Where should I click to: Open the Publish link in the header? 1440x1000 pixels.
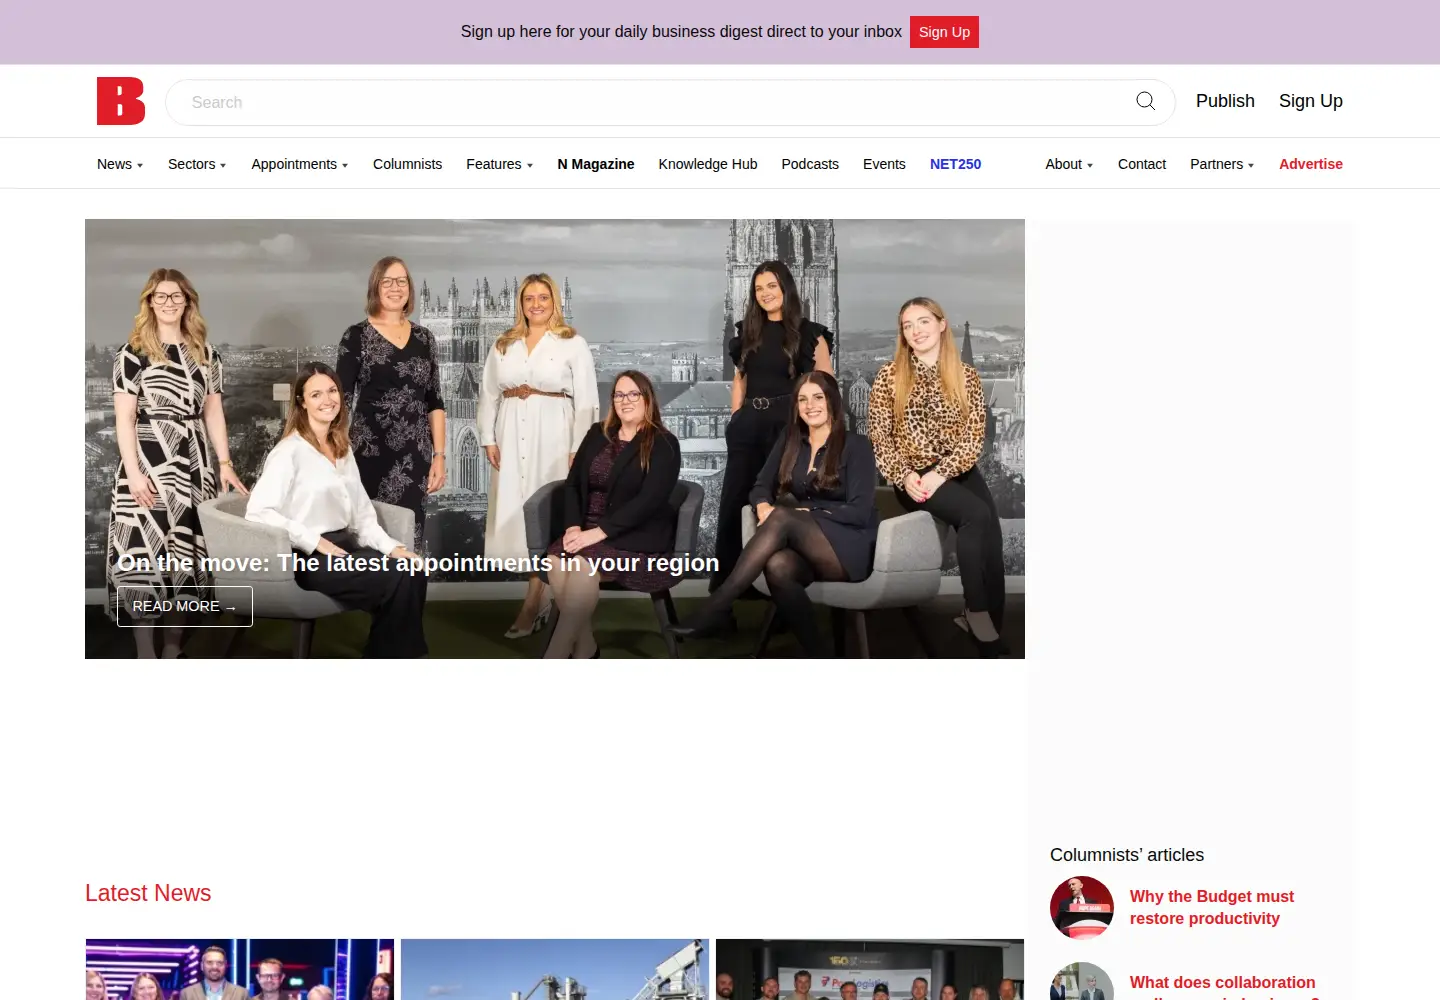[1225, 101]
